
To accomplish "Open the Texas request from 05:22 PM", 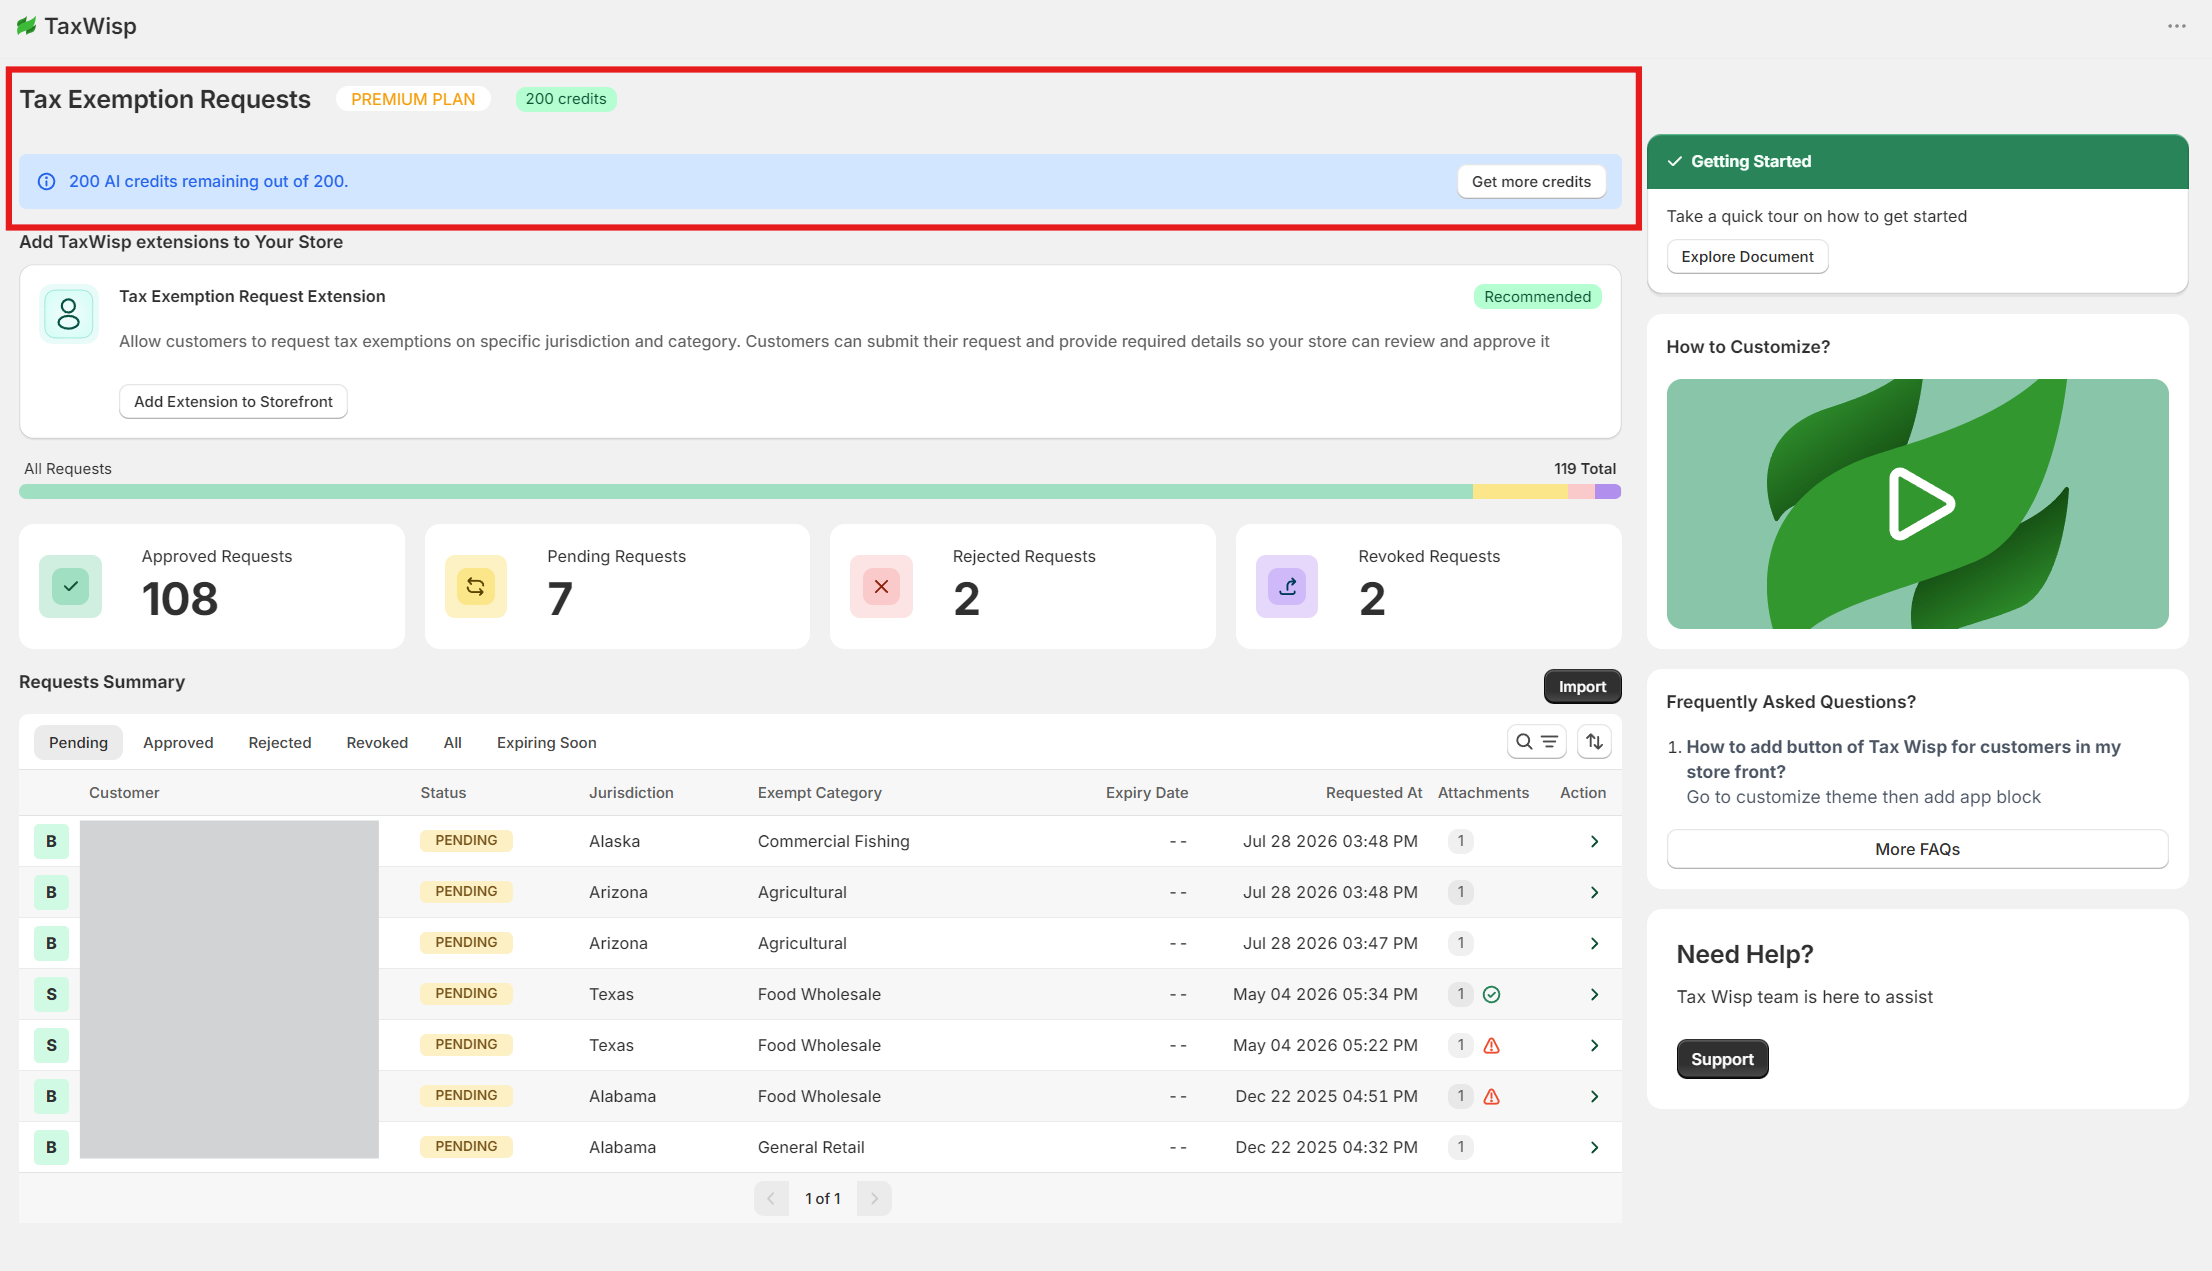I will click(1594, 1046).
